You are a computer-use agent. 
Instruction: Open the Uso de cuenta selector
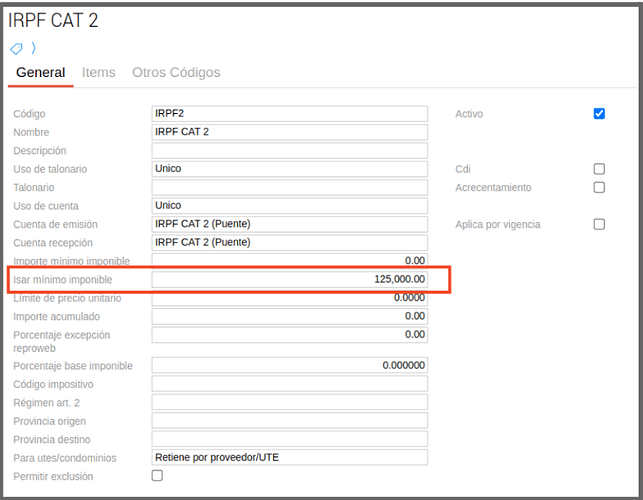click(x=290, y=206)
